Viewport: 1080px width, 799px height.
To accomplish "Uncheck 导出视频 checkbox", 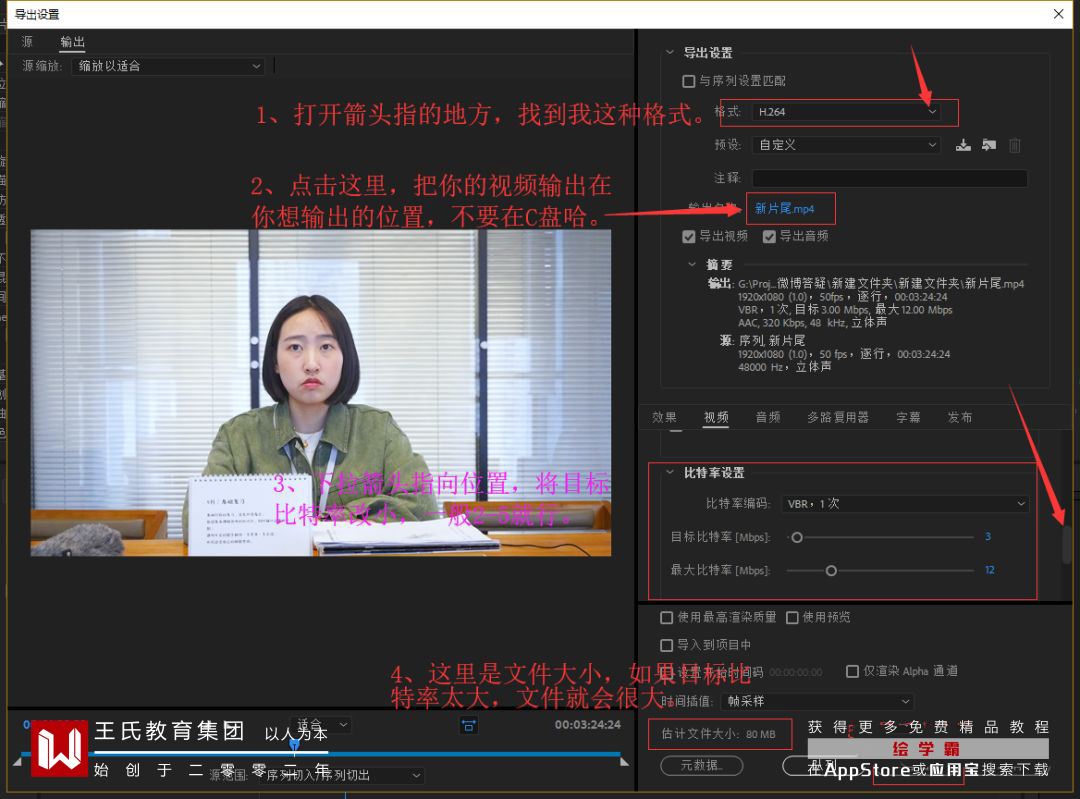I will point(688,236).
